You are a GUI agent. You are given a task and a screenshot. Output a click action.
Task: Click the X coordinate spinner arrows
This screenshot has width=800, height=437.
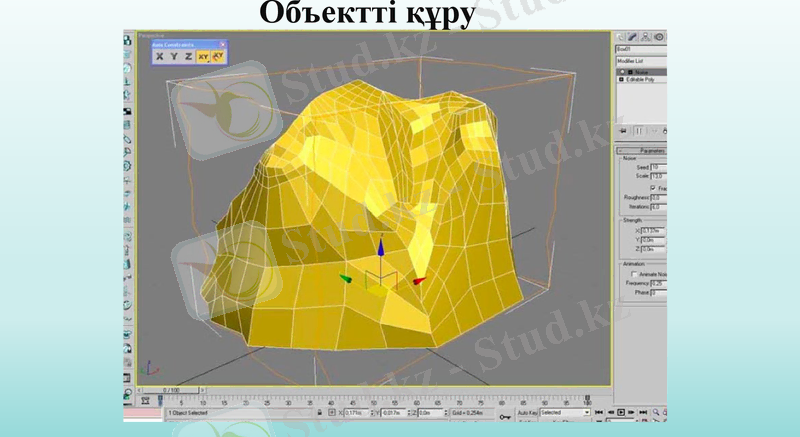coord(372,413)
